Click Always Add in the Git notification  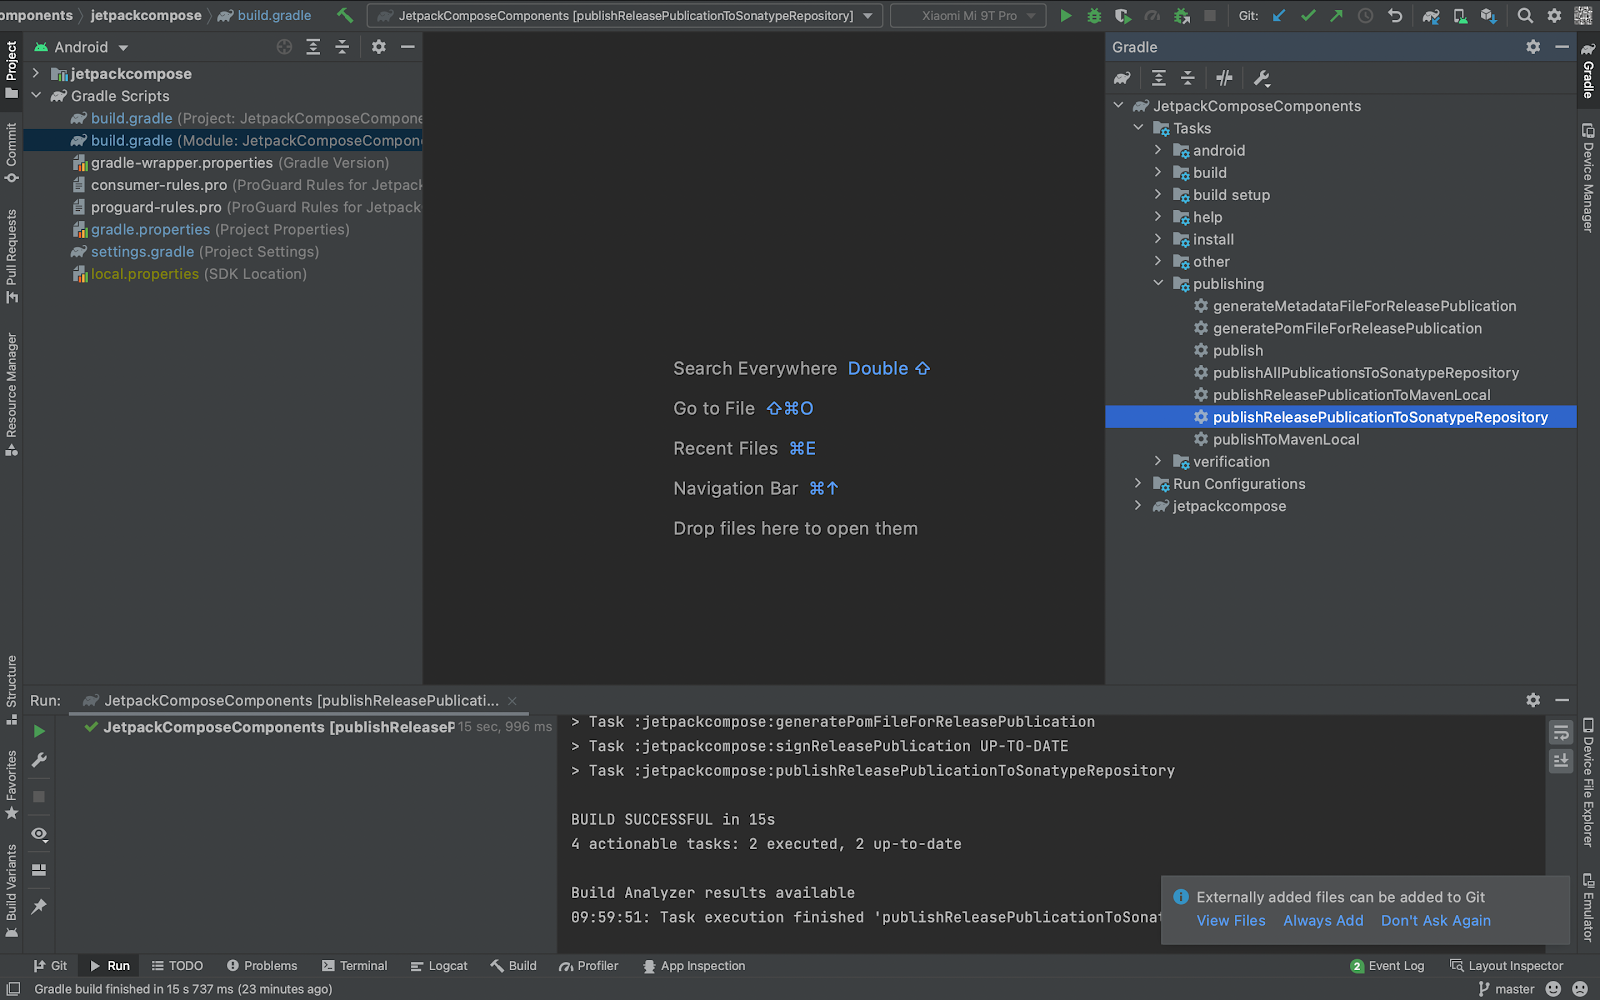pyautogui.click(x=1323, y=920)
